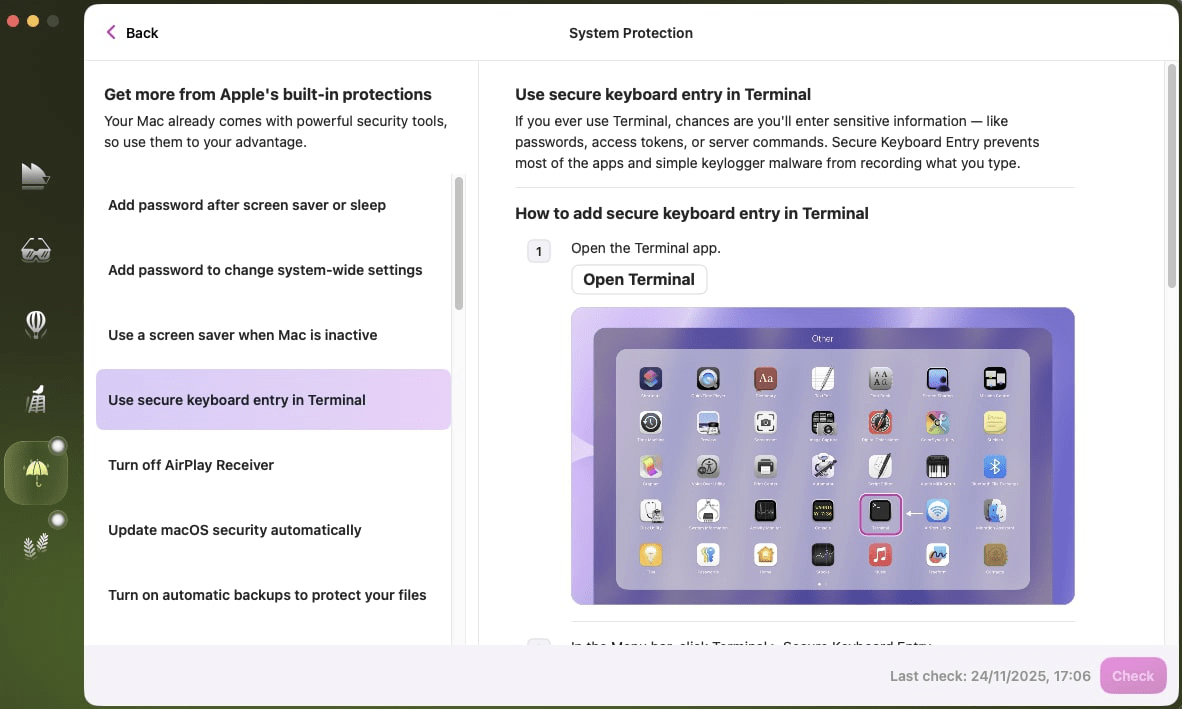1182x709 pixels.
Task: Select 'Add password after screen saver or sleep'
Action: pyautogui.click(x=246, y=204)
